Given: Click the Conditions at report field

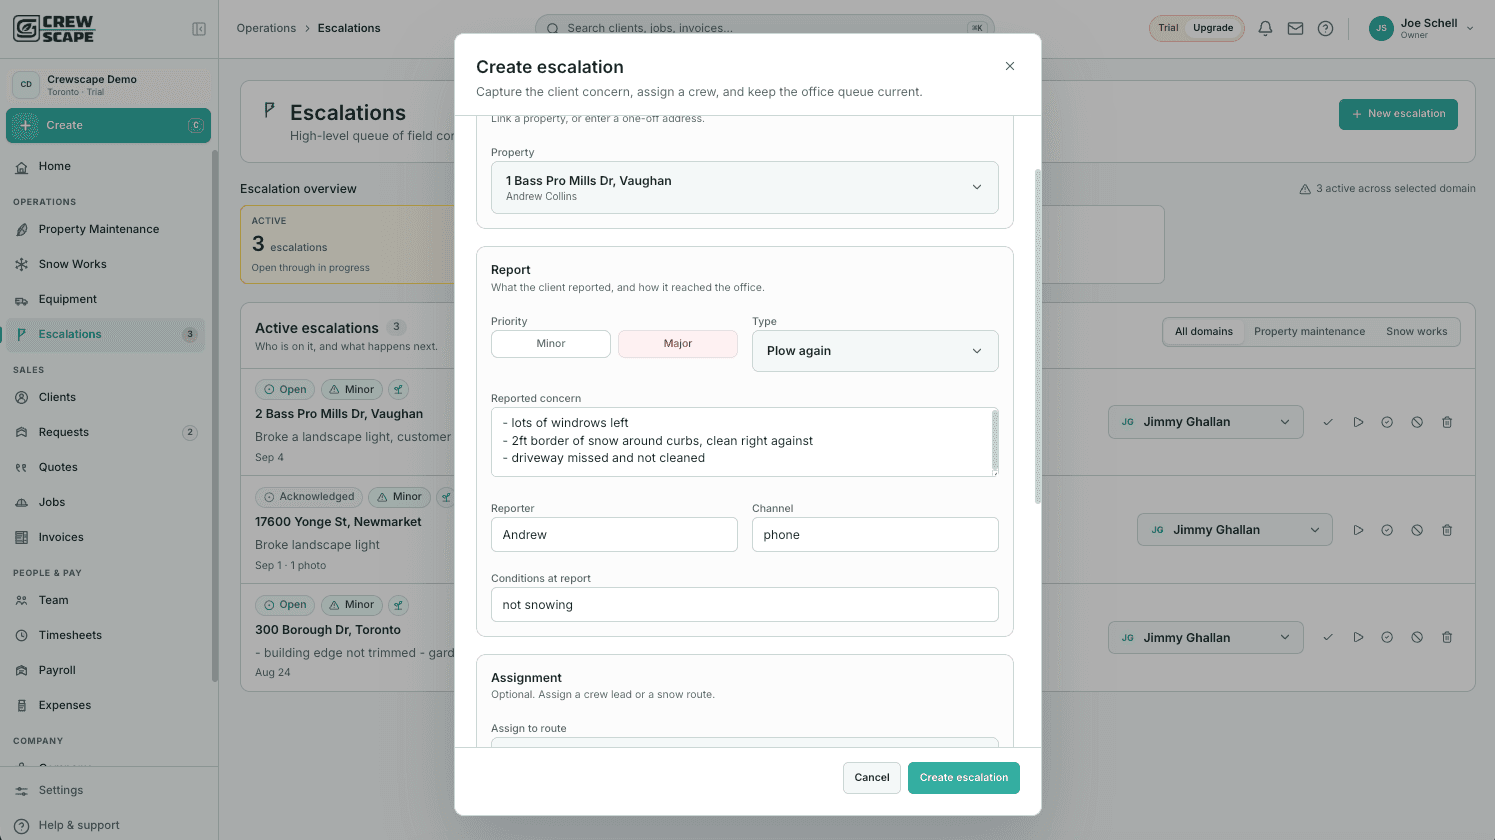Looking at the screenshot, I should point(745,605).
